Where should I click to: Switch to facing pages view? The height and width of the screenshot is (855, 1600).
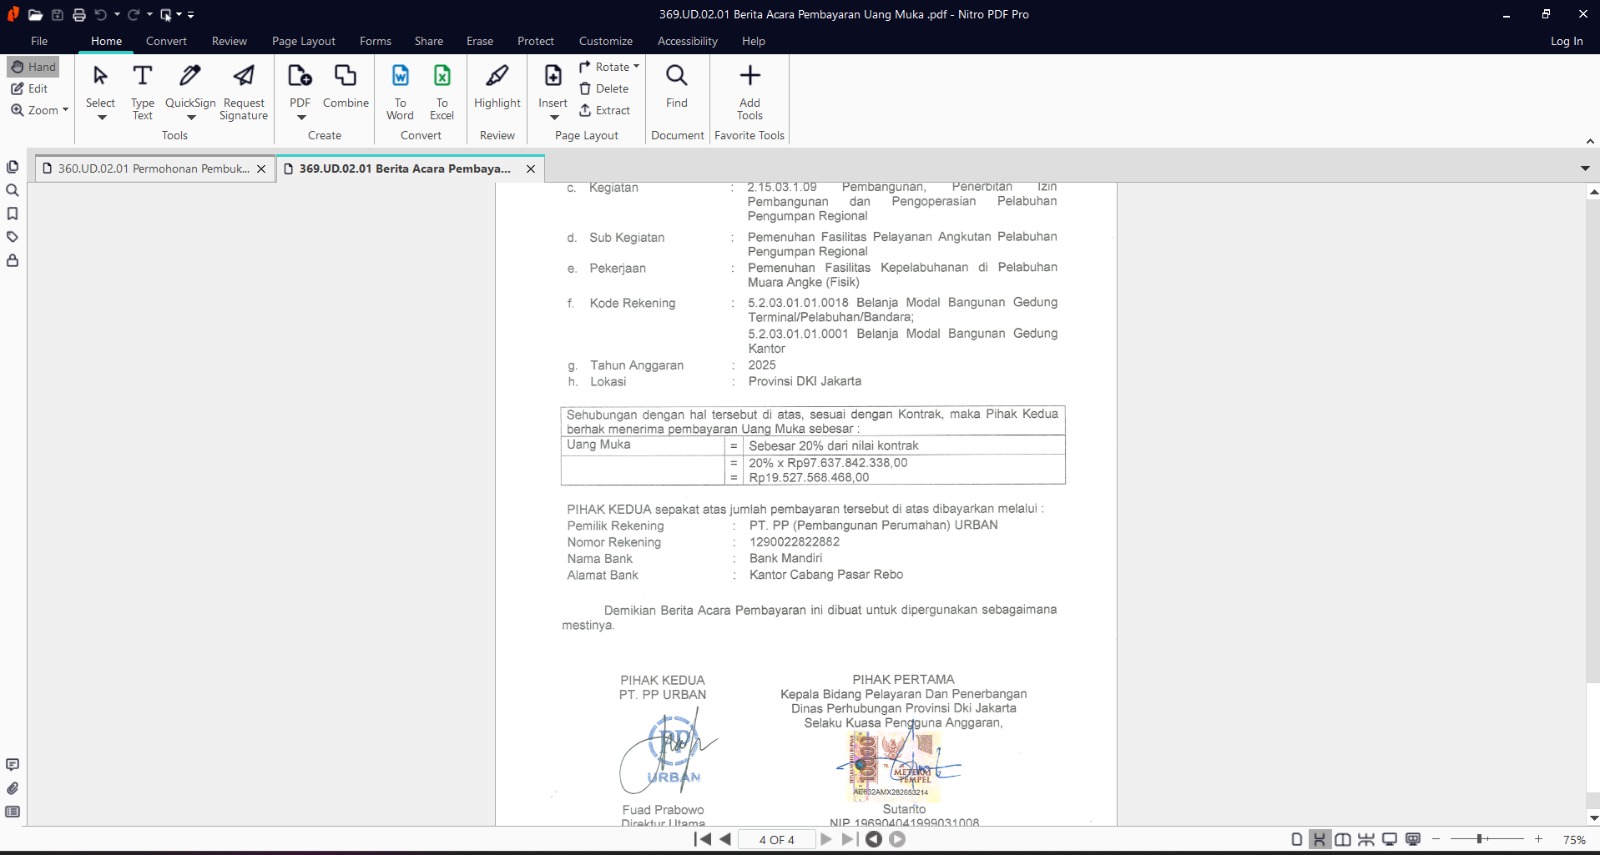coord(1343,840)
